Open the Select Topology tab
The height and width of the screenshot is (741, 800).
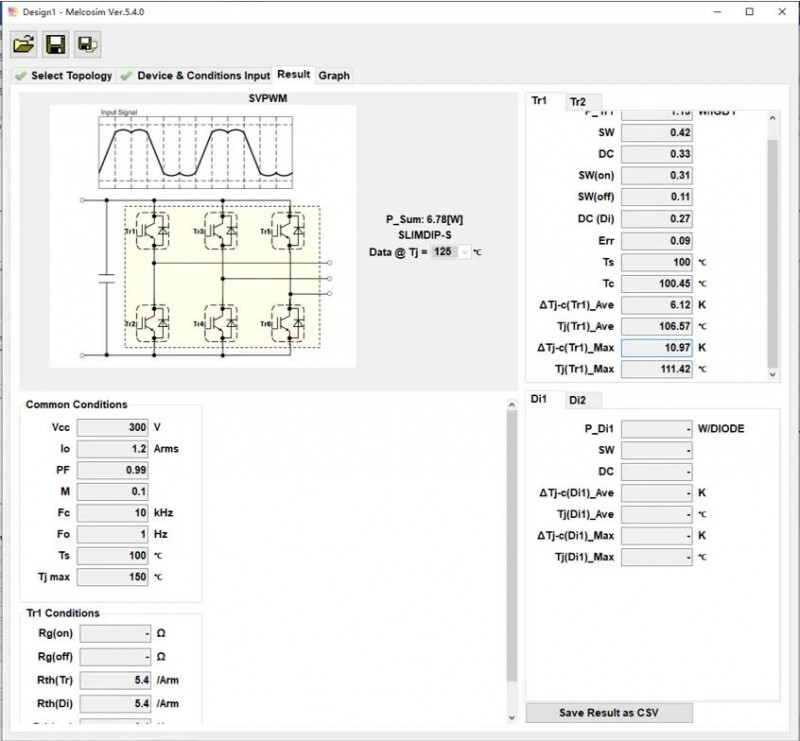[x=71, y=76]
